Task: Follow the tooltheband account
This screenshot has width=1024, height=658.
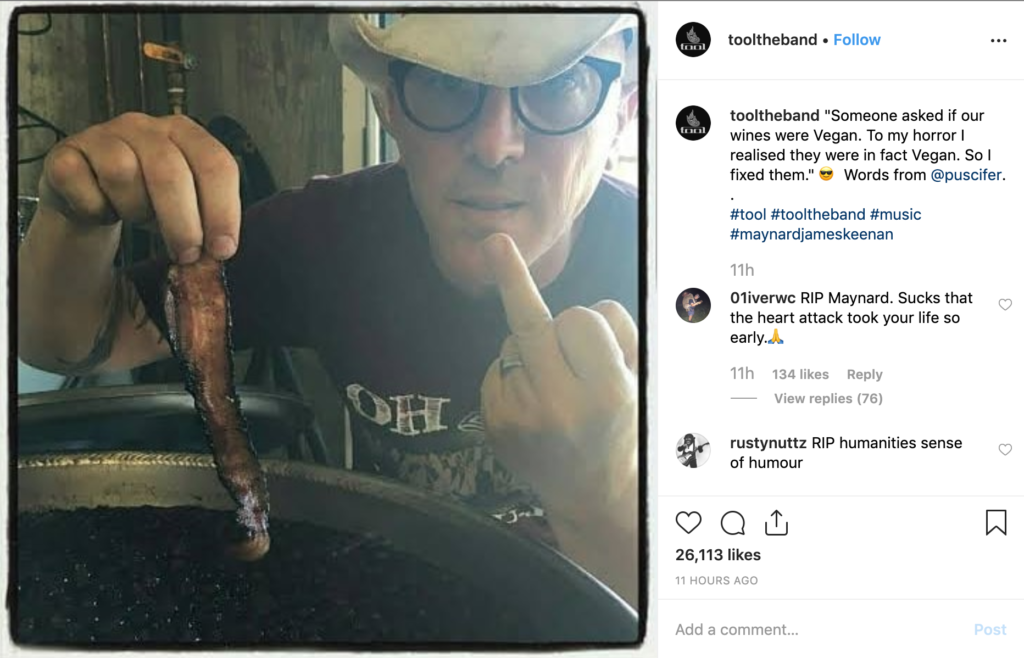Action: [x=857, y=40]
